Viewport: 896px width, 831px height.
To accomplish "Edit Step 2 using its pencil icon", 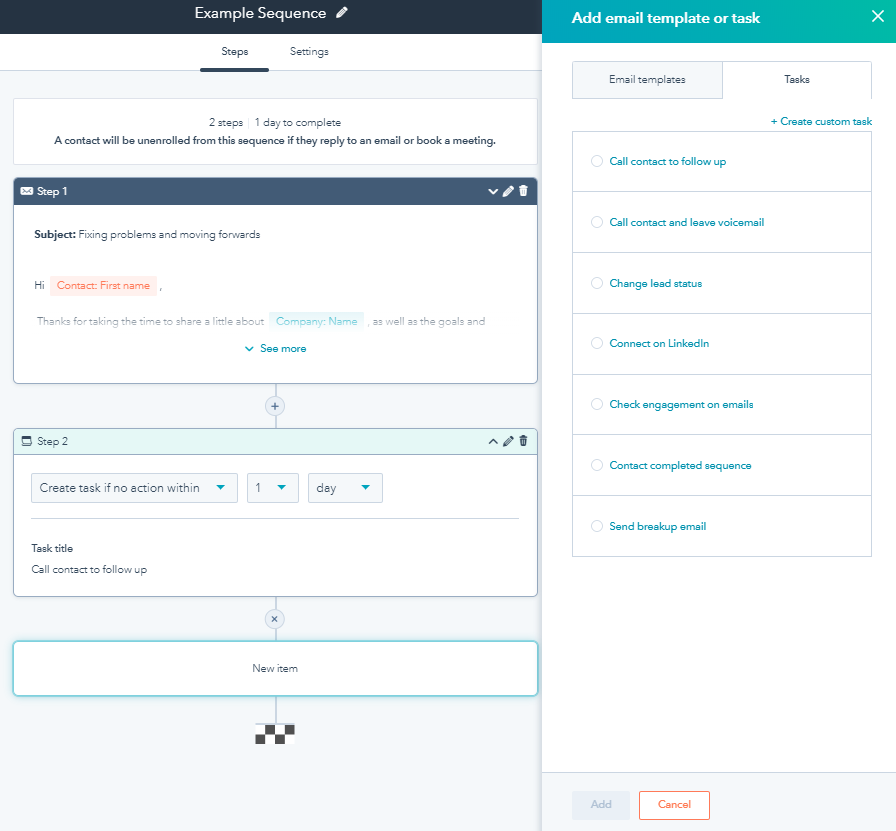I will [x=508, y=441].
